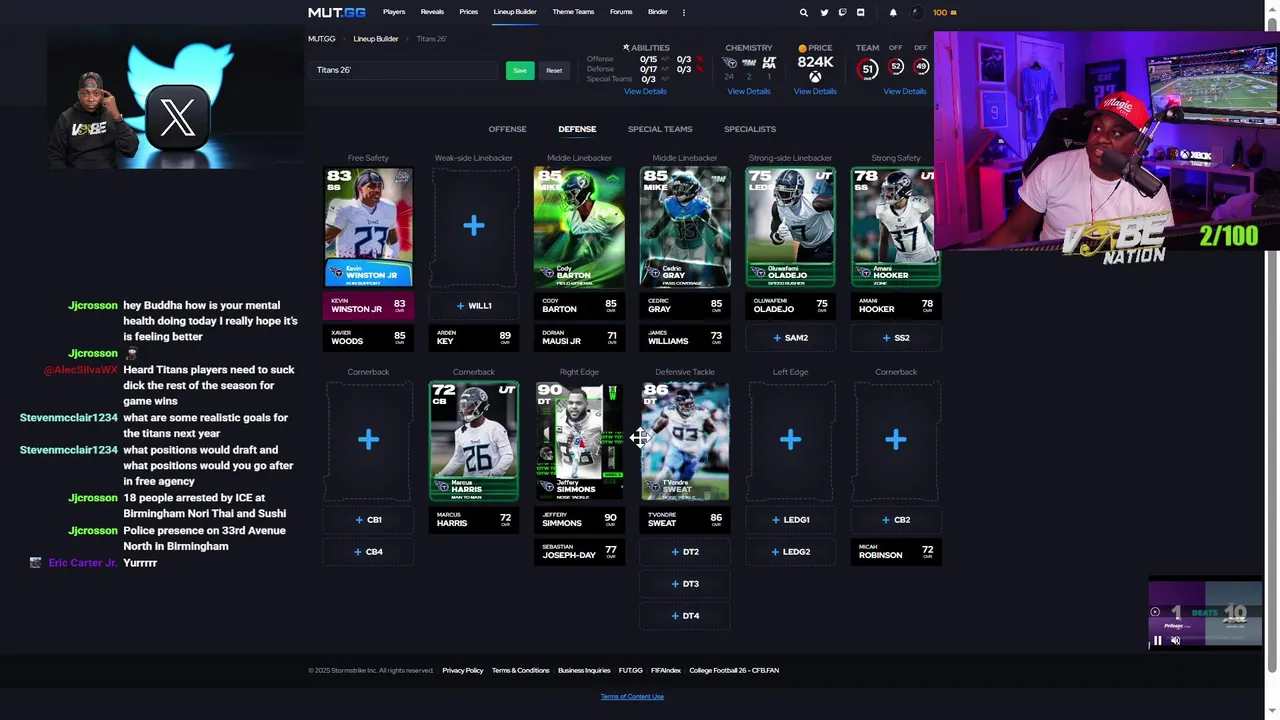Select Kevin Winston Jr card
The height and width of the screenshot is (720, 1280).
pos(368,227)
